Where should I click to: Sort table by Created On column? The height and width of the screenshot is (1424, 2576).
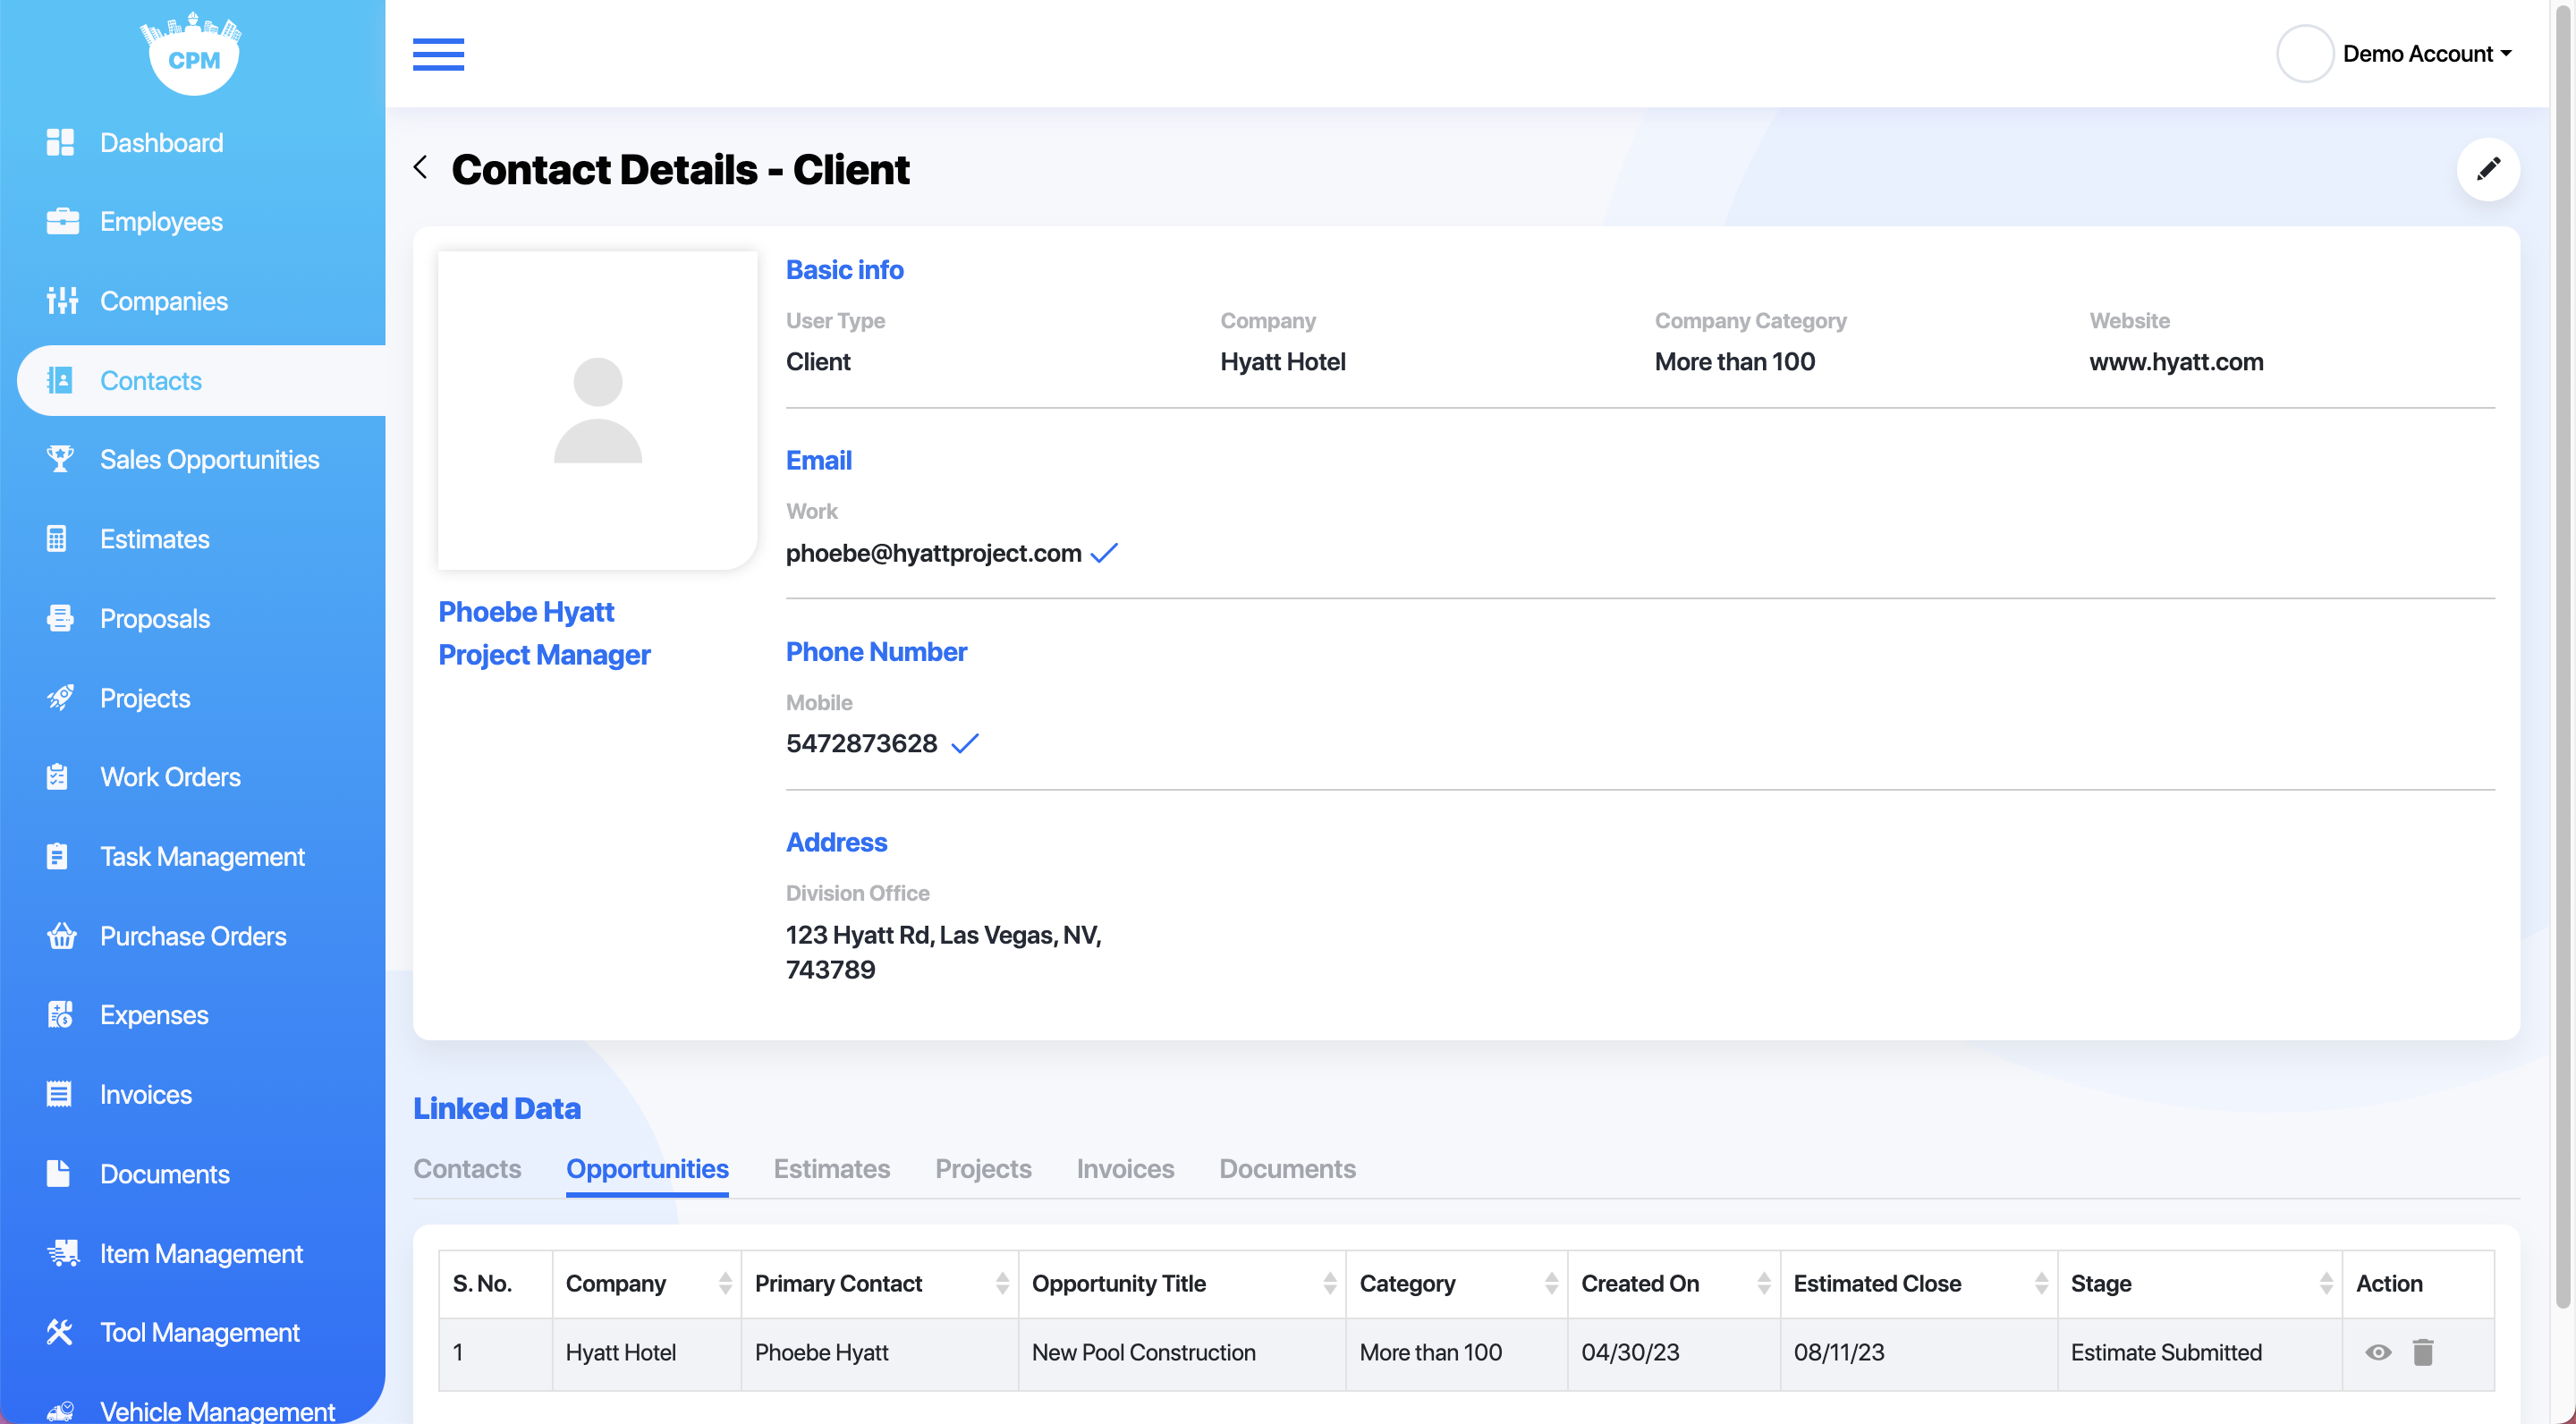[1763, 1284]
